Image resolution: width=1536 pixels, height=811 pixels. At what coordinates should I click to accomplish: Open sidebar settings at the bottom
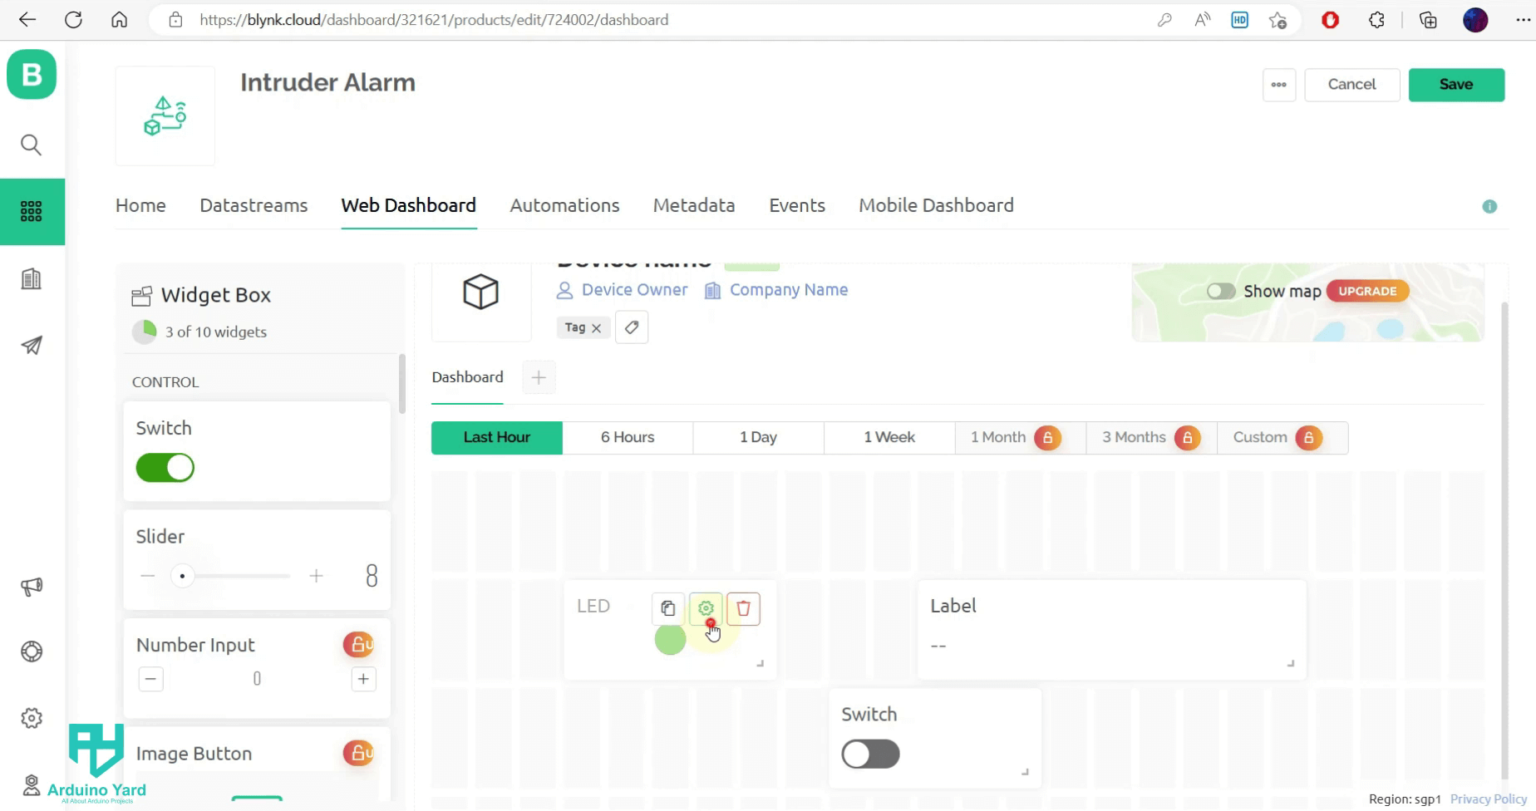coord(31,718)
